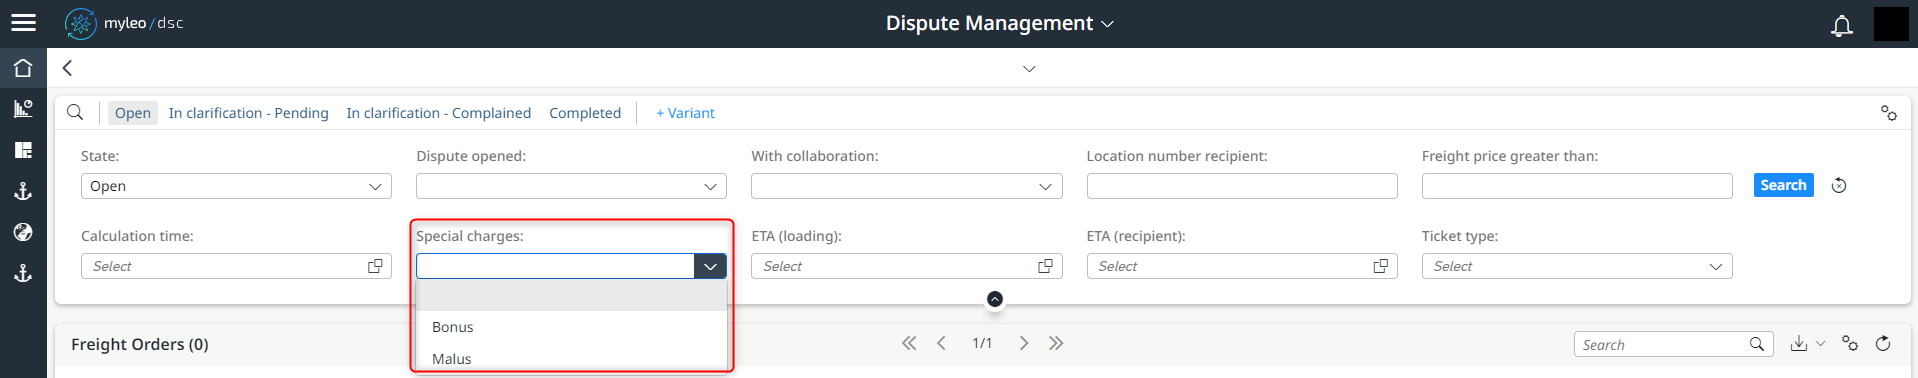
Task: Focus the Location number recipient field
Action: click(x=1242, y=186)
